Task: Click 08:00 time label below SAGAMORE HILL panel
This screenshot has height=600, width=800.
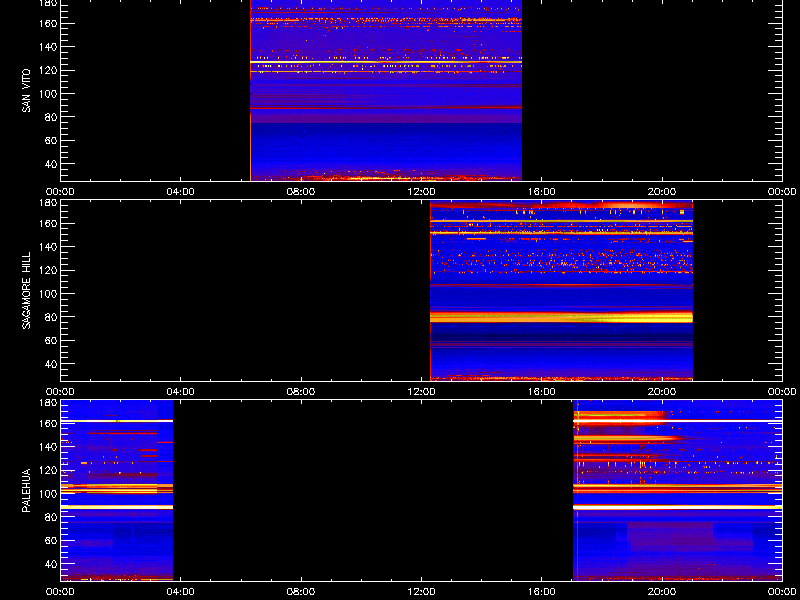Action: [301, 392]
